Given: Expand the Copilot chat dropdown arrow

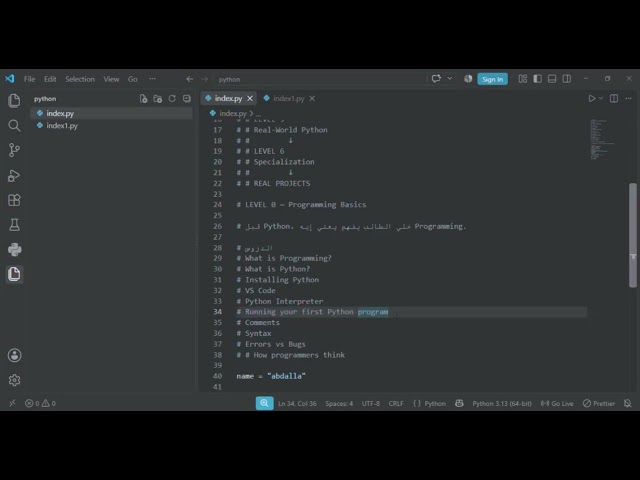Looking at the screenshot, I should (x=449, y=79).
